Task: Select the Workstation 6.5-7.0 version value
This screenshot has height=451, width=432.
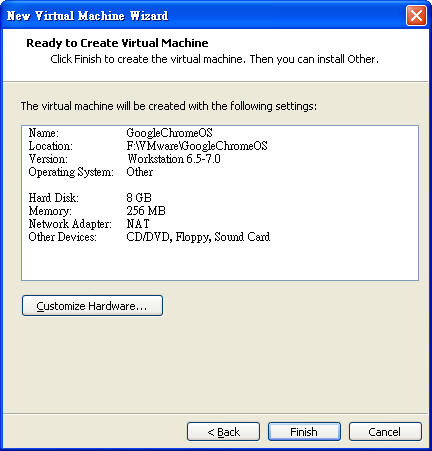Action: point(174,159)
